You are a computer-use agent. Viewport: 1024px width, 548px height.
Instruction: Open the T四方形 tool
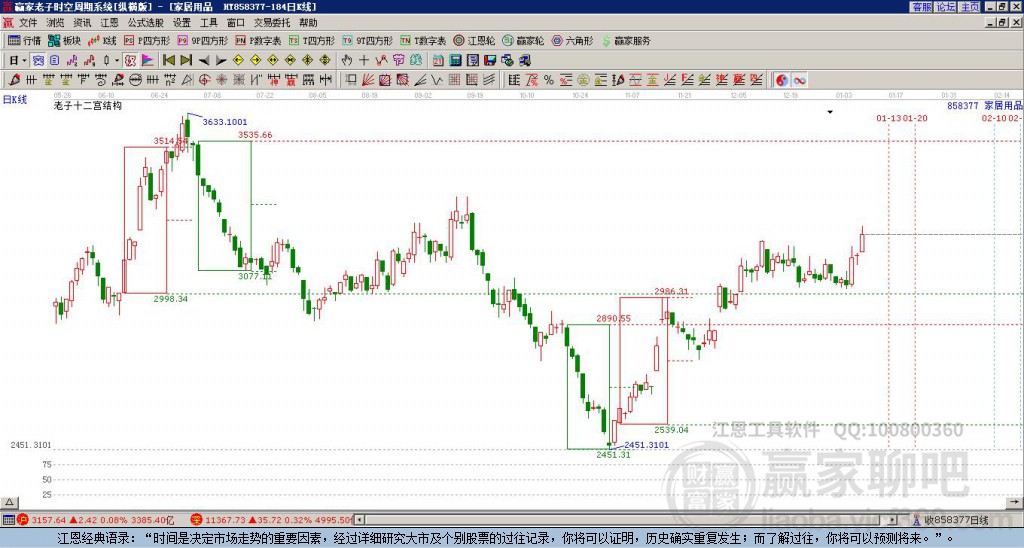pos(312,40)
